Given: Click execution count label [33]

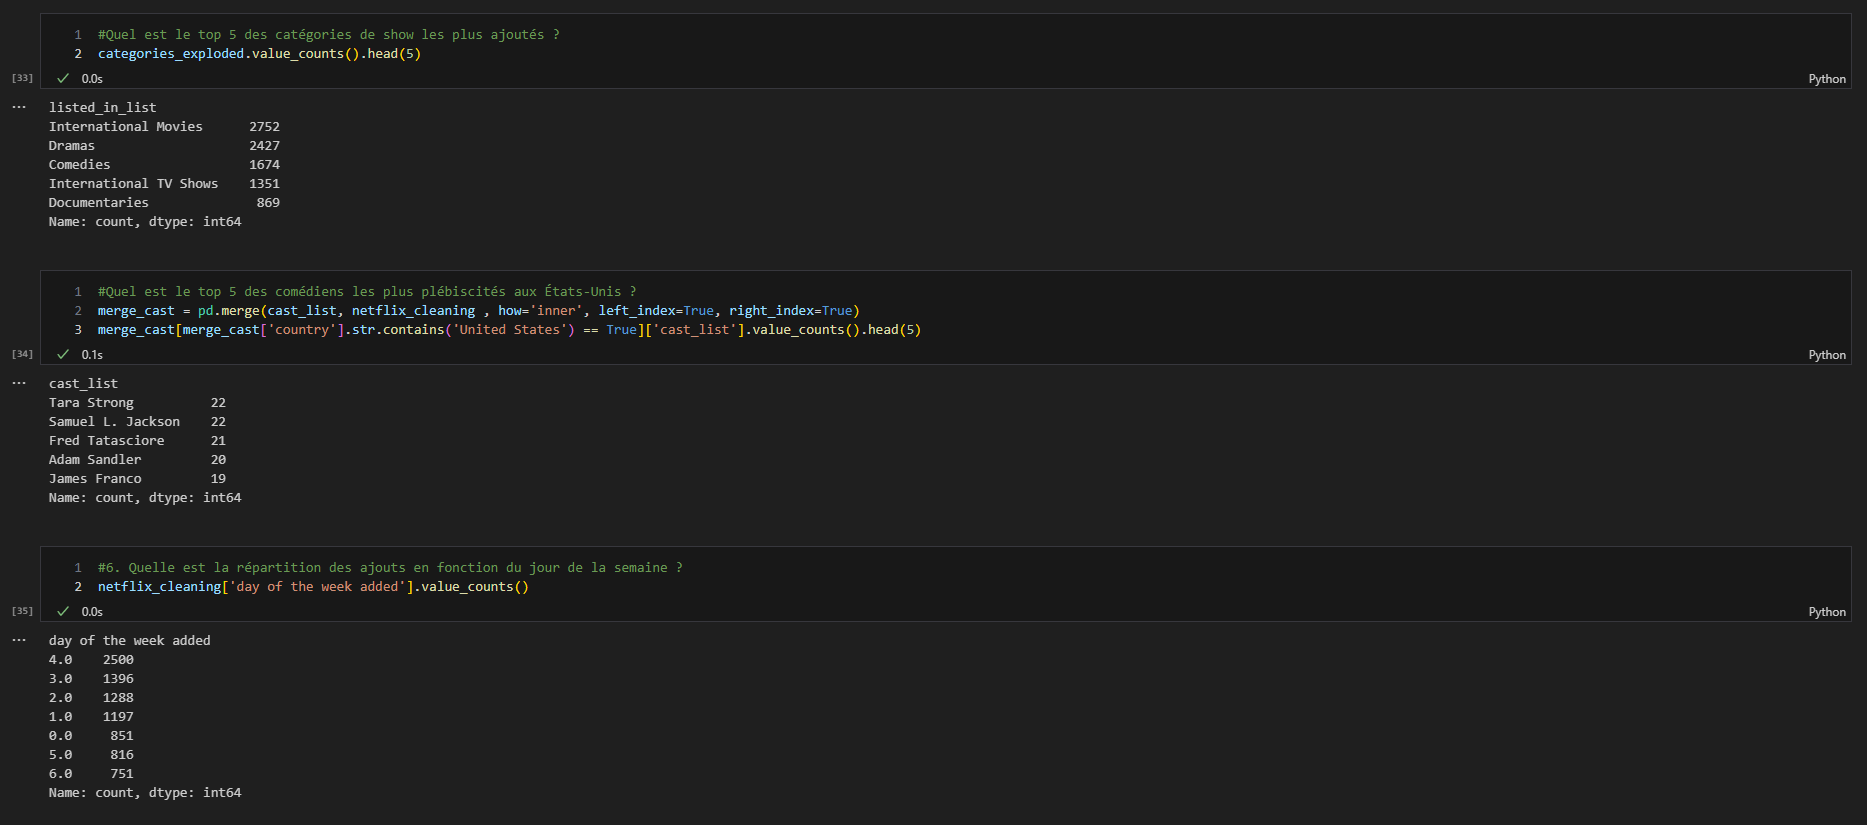Looking at the screenshot, I should (x=22, y=78).
